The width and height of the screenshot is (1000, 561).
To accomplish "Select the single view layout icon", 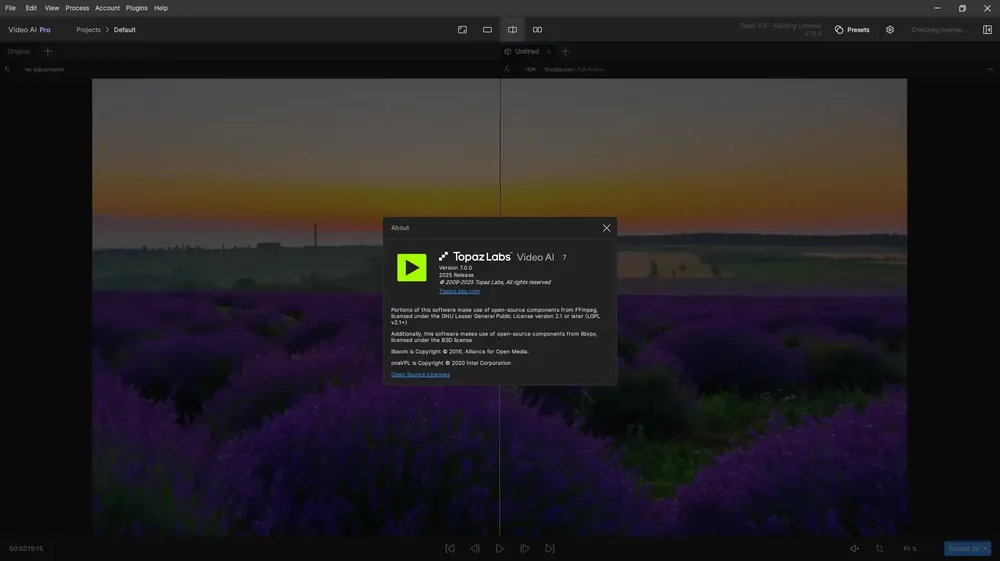I will 487,29.
